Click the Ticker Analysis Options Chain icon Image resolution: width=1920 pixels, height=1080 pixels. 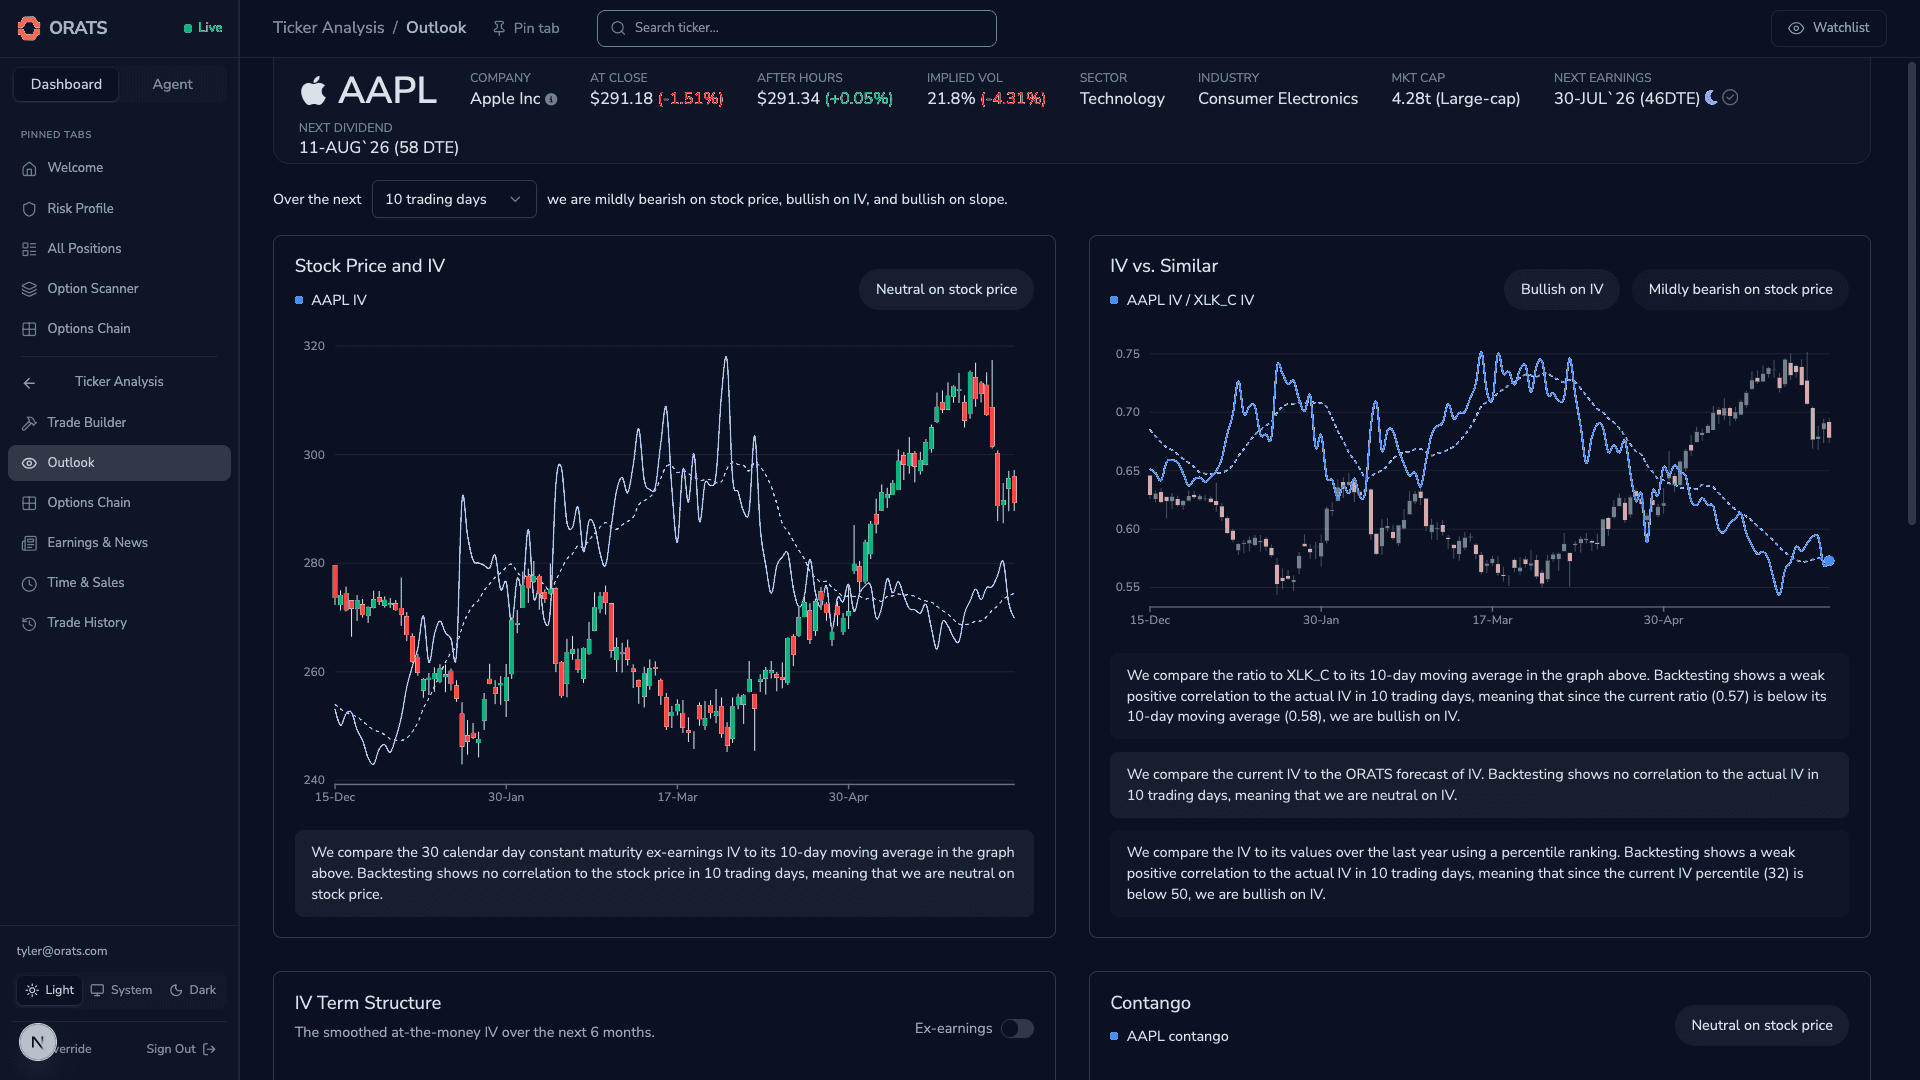29,503
